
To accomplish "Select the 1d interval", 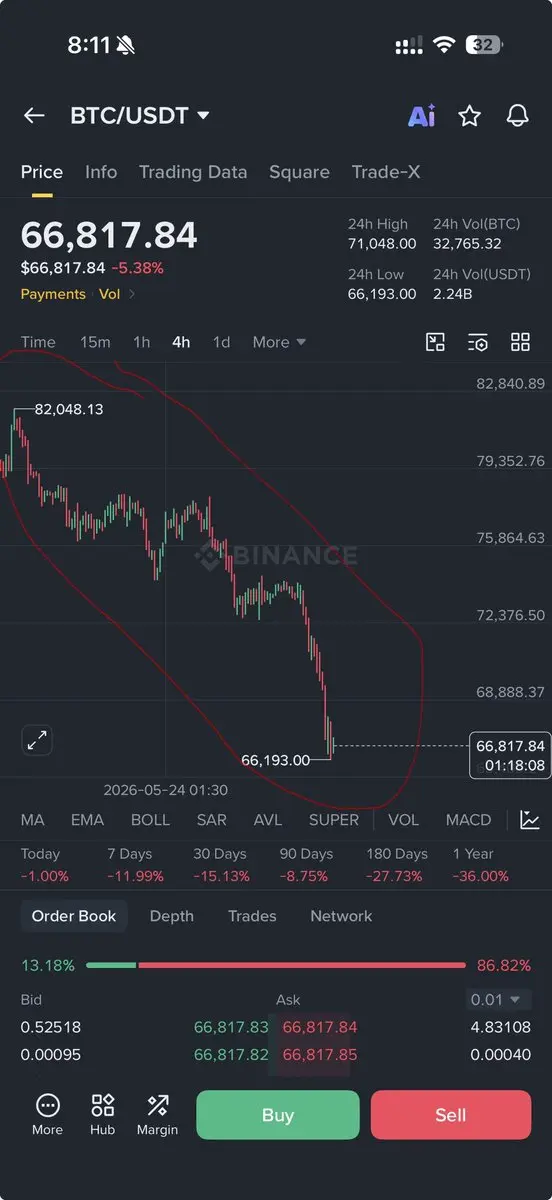I will (x=221, y=342).
